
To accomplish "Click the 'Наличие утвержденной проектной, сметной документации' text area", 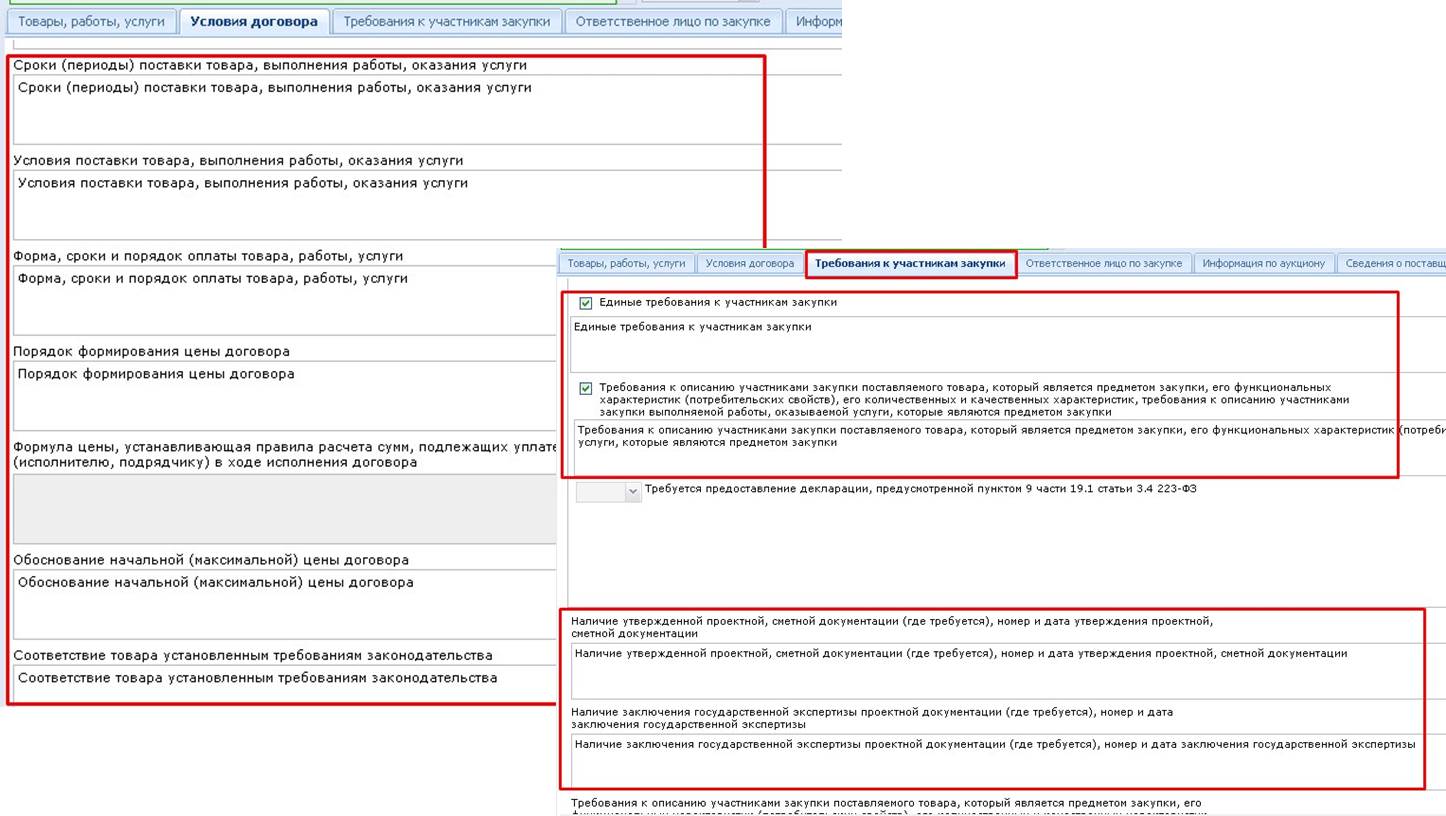I will click(1008, 671).
